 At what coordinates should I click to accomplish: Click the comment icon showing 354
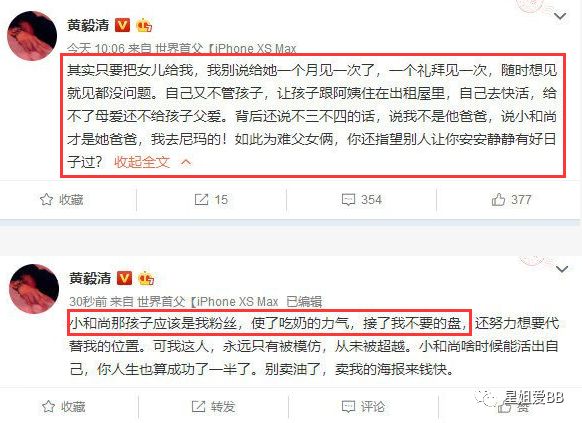pyautogui.click(x=348, y=200)
